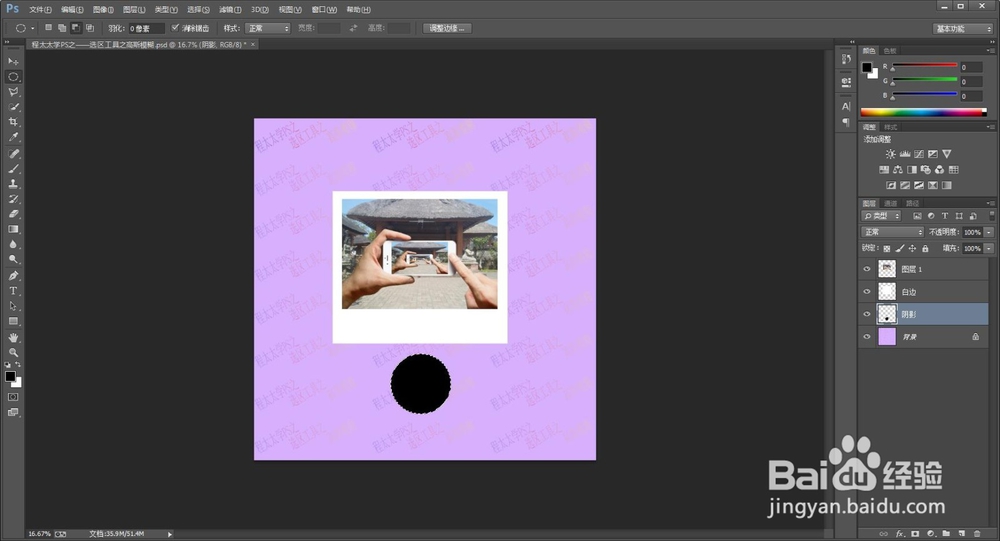Select the Horizontal Type tool
Image resolution: width=1000 pixels, height=541 pixels.
pos(13,291)
